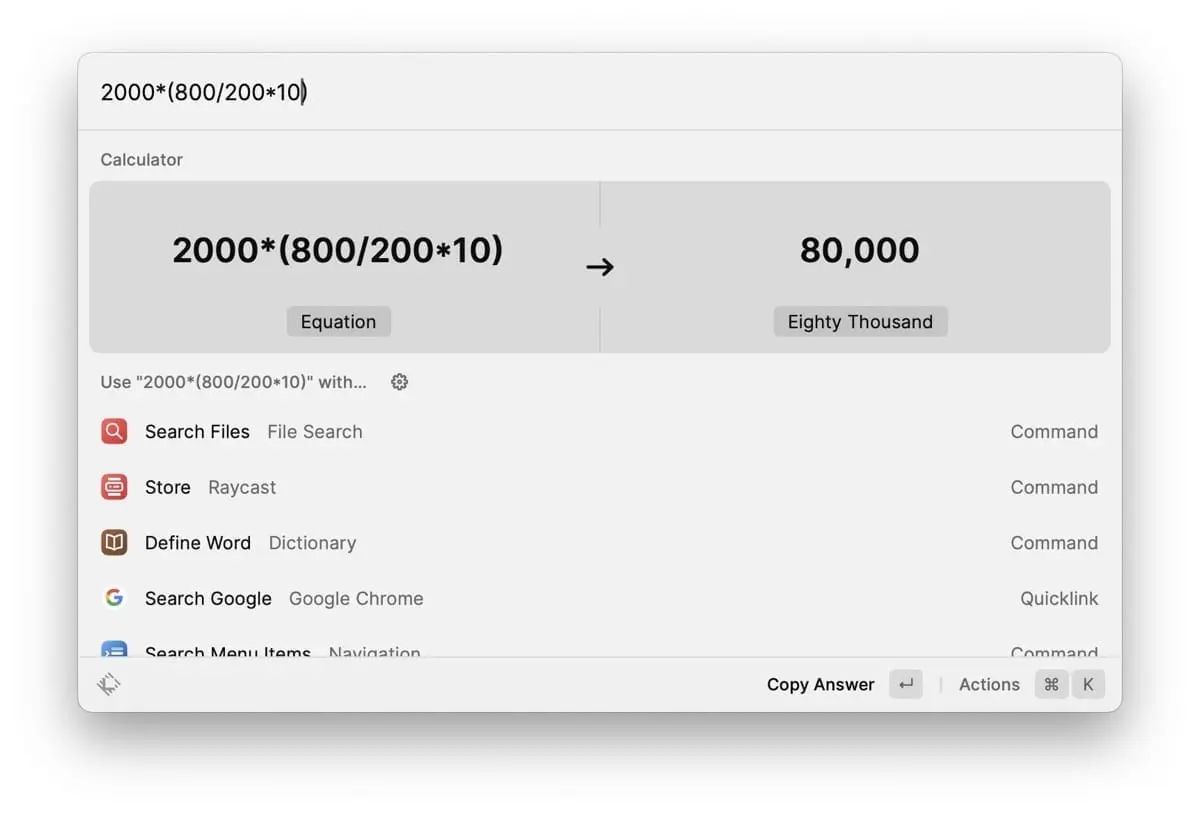This screenshot has width=1200, height=815.
Task: Click the Raycast logo in bottom bar
Action: [x=109, y=685]
